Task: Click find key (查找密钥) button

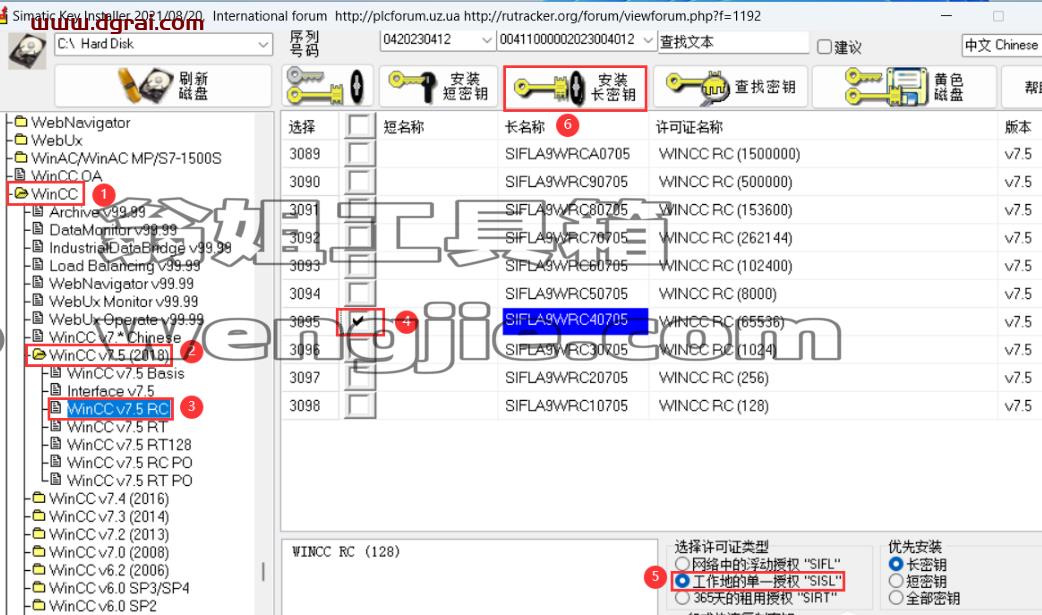Action: pos(730,86)
